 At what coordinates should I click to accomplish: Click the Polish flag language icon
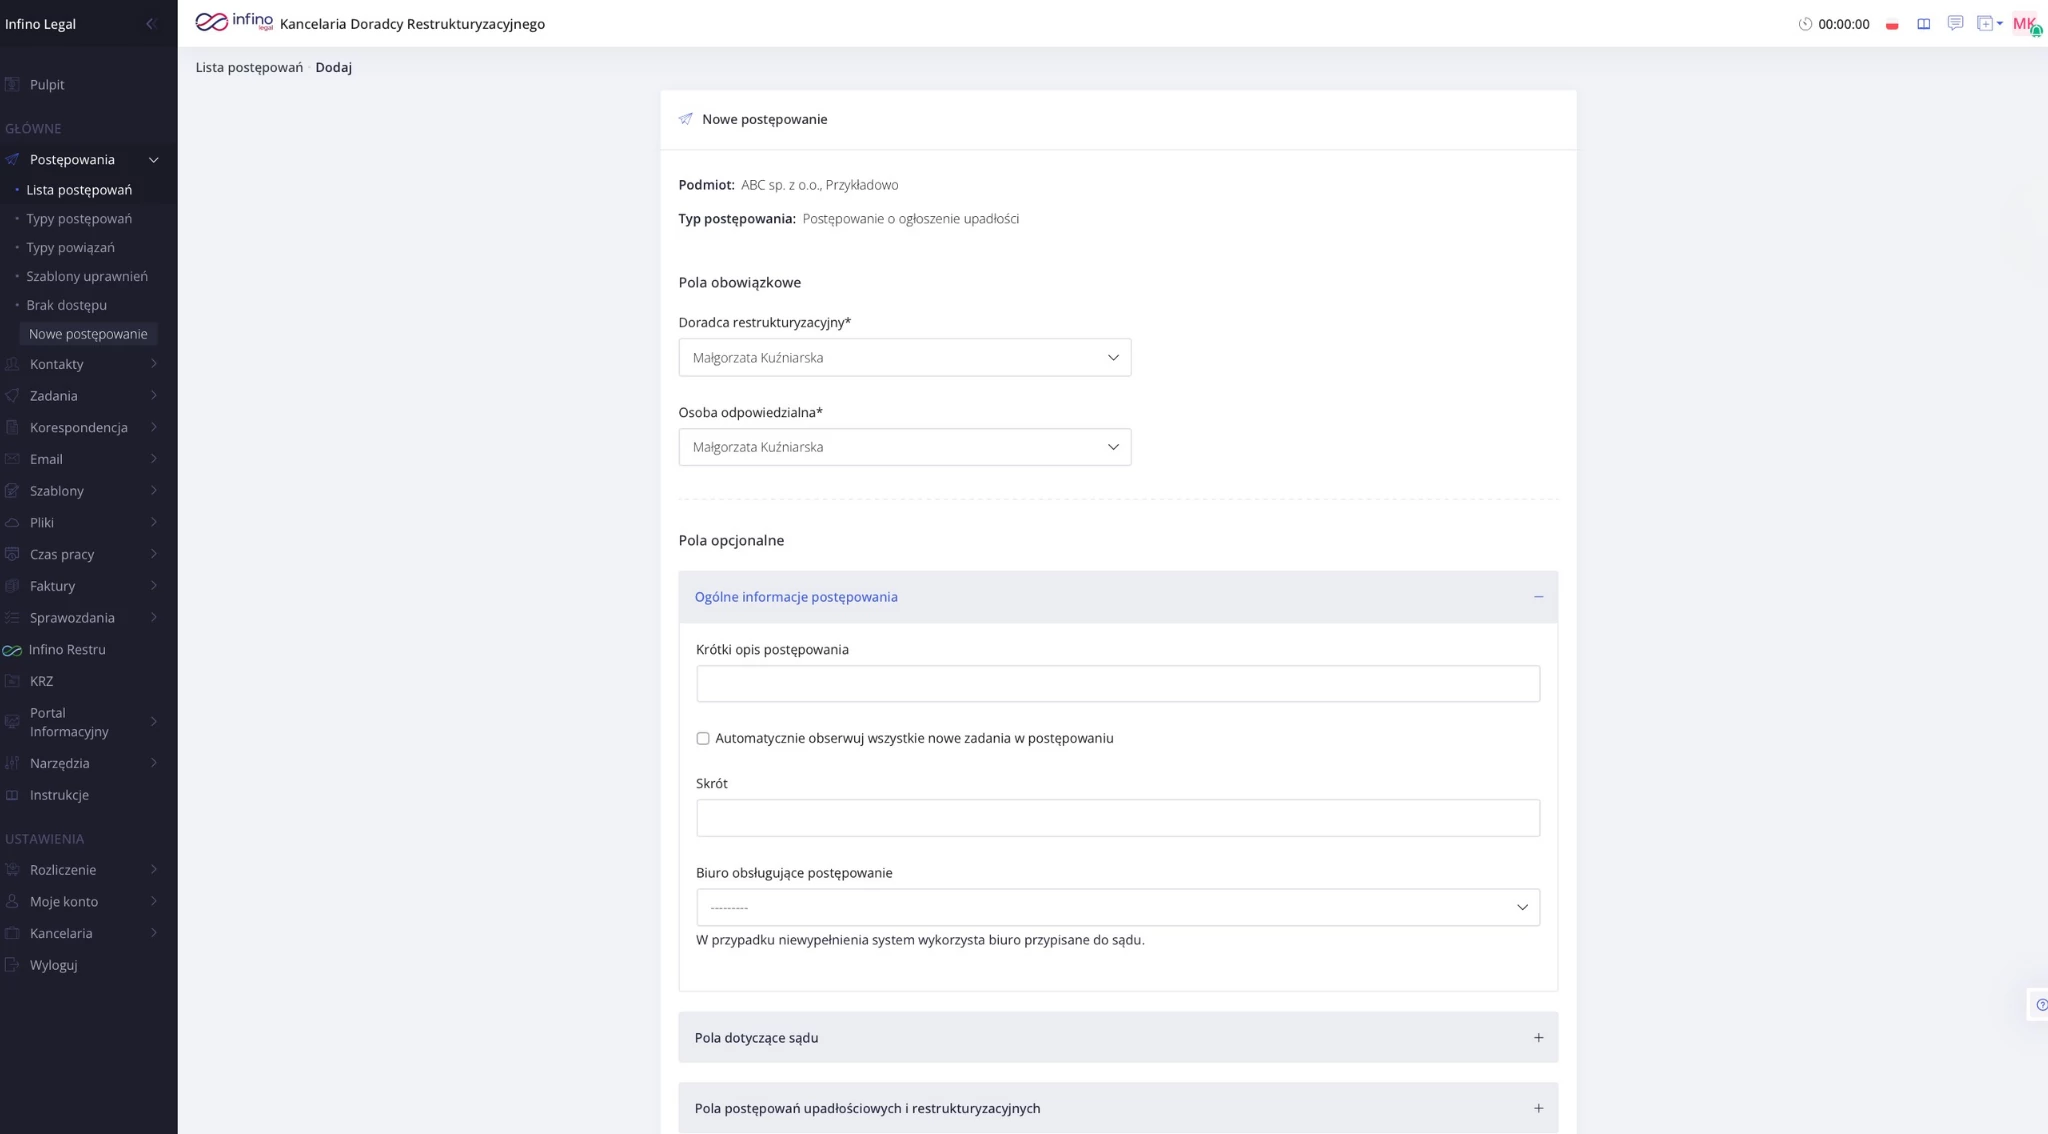coord(1892,25)
